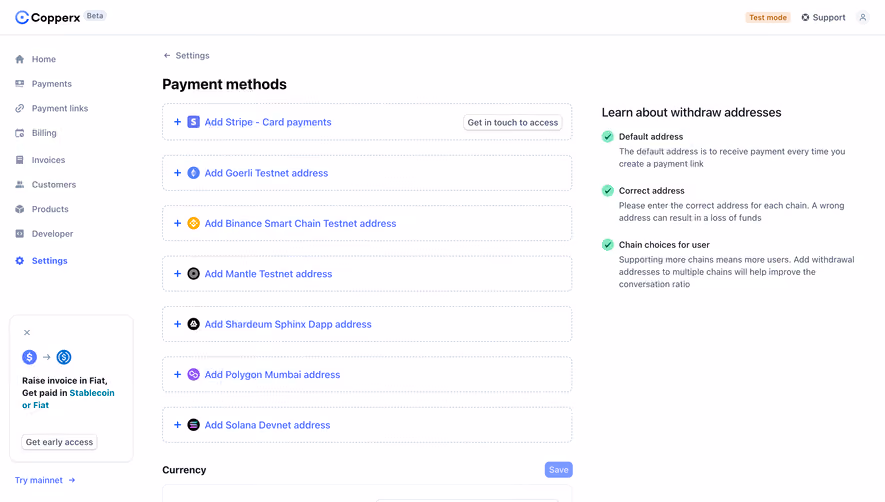The width and height of the screenshot is (885, 502).
Task: Click the Home house icon
Action: [x=20, y=59]
